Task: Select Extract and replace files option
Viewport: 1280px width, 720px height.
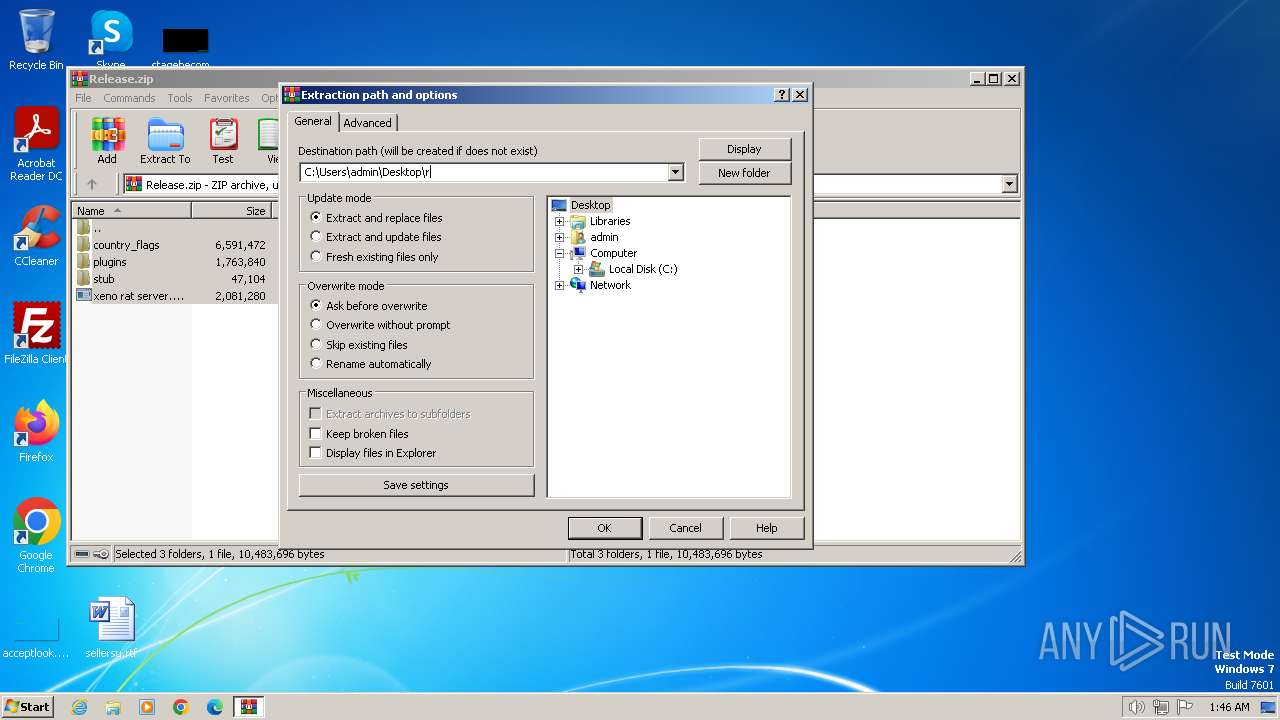Action: (x=376, y=217)
